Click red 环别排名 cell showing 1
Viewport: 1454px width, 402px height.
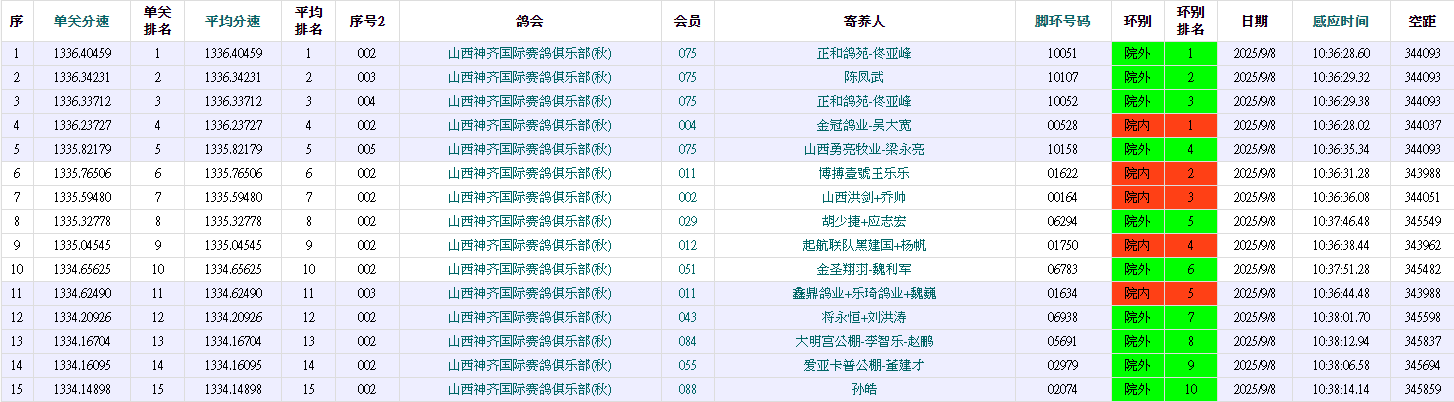1190,125
